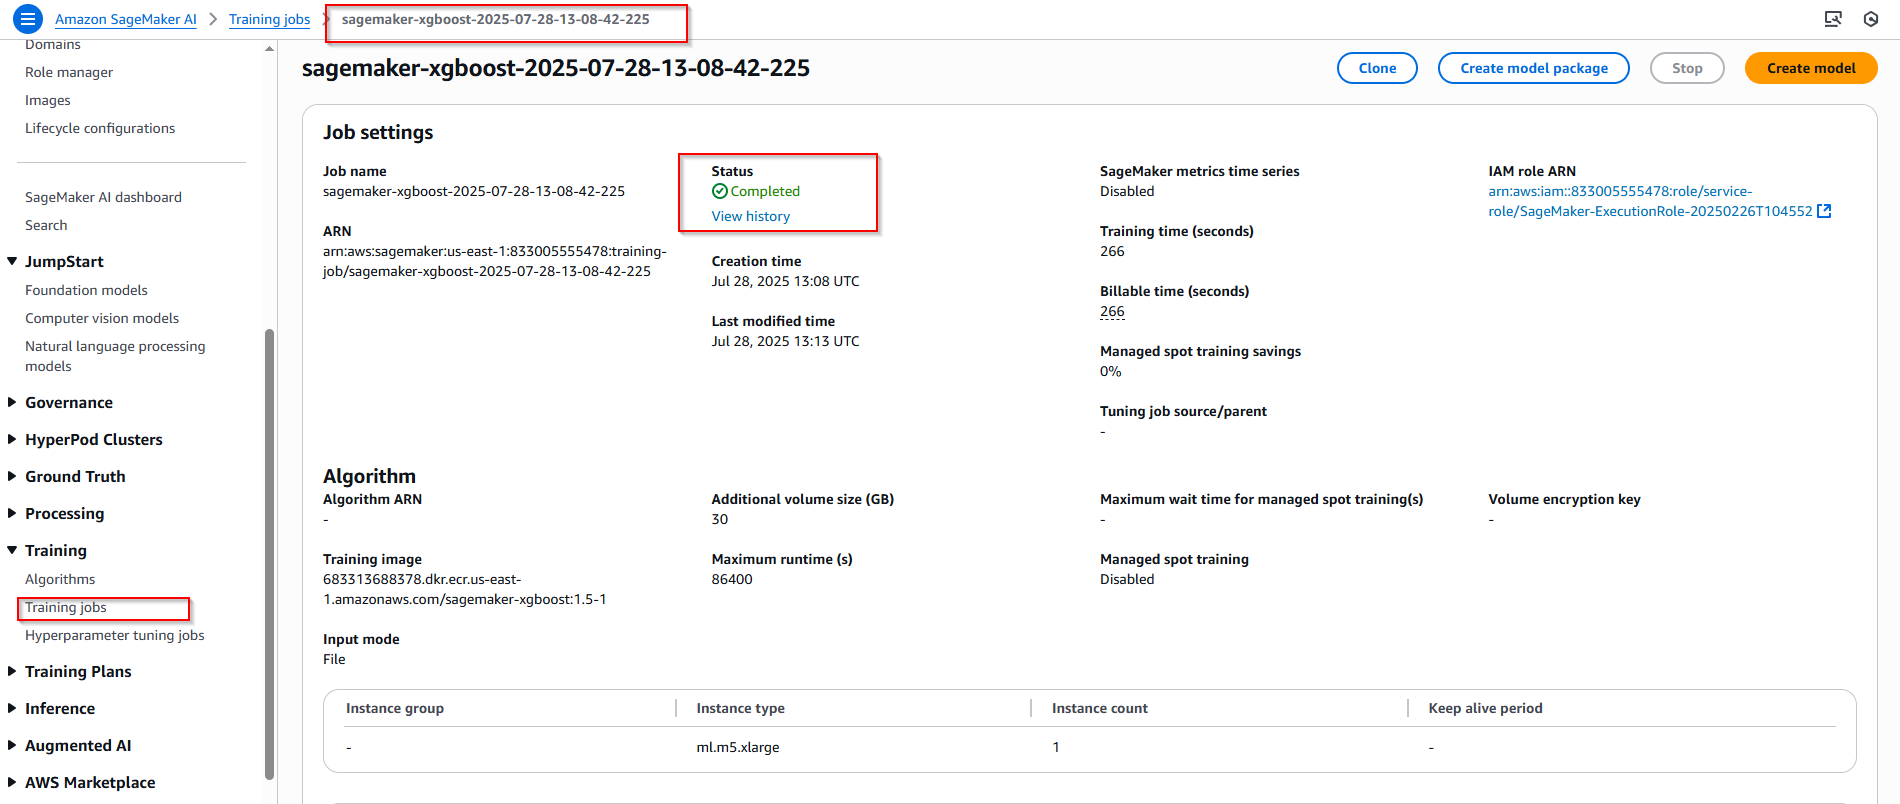Click the Maximum runtime value 86400
1900x804 pixels.
pos(732,579)
